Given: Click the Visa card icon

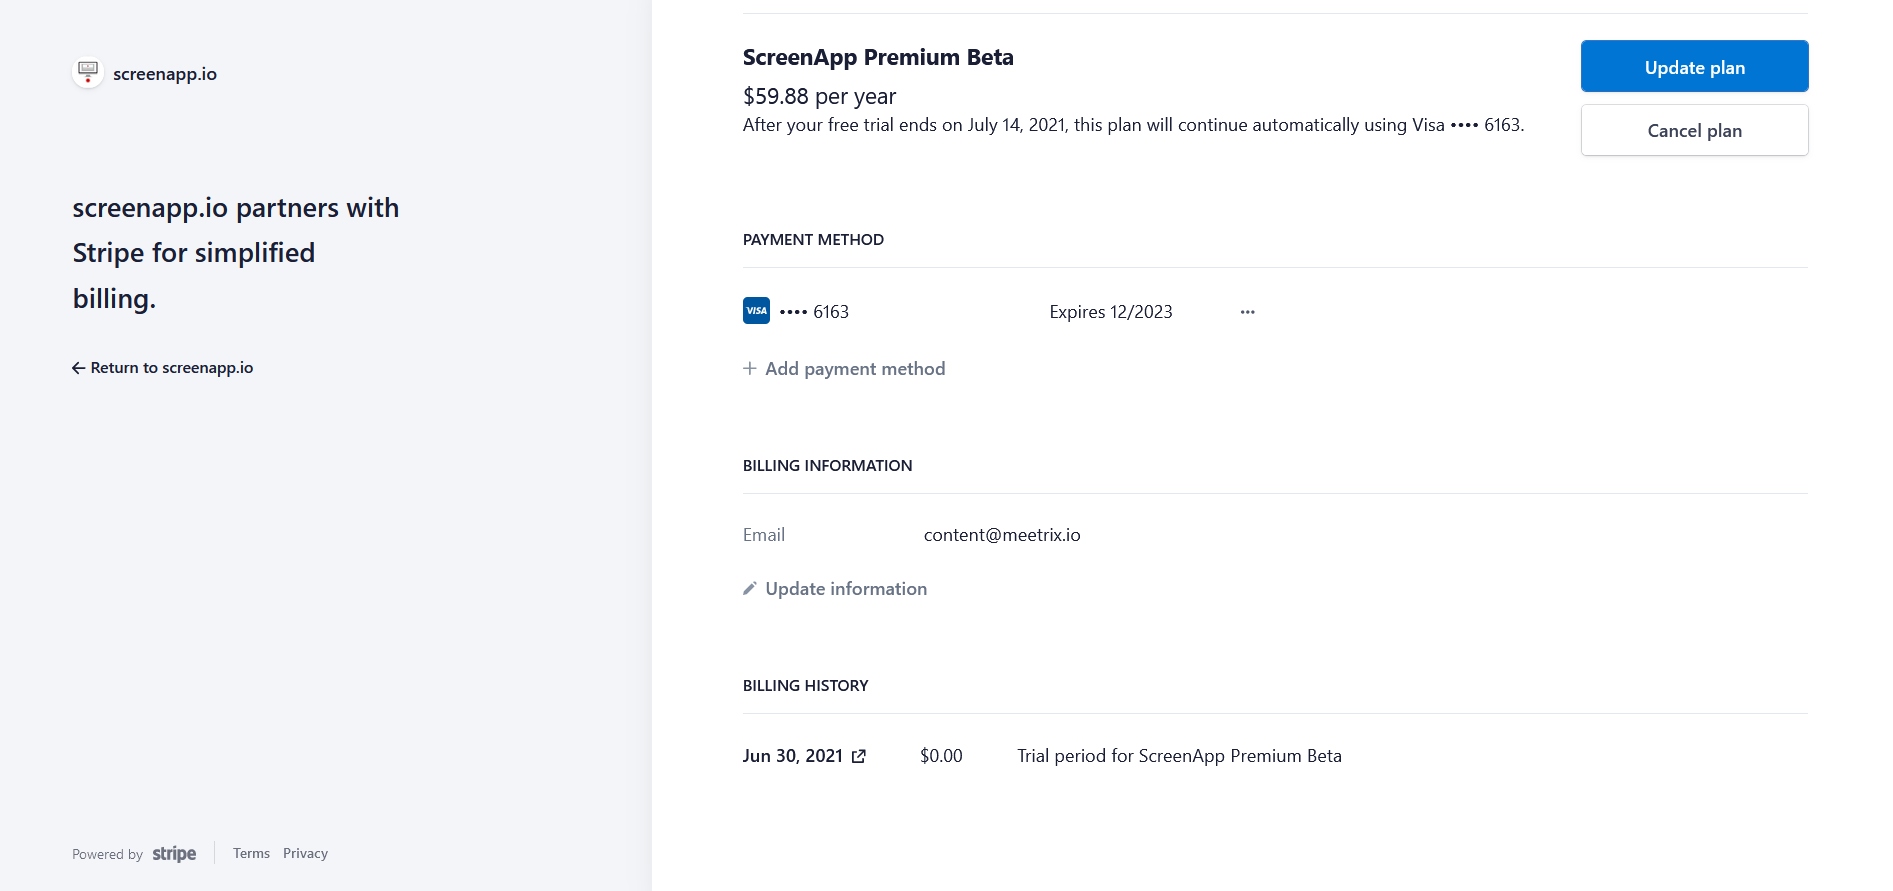Looking at the screenshot, I should click(x=756, y=311).
